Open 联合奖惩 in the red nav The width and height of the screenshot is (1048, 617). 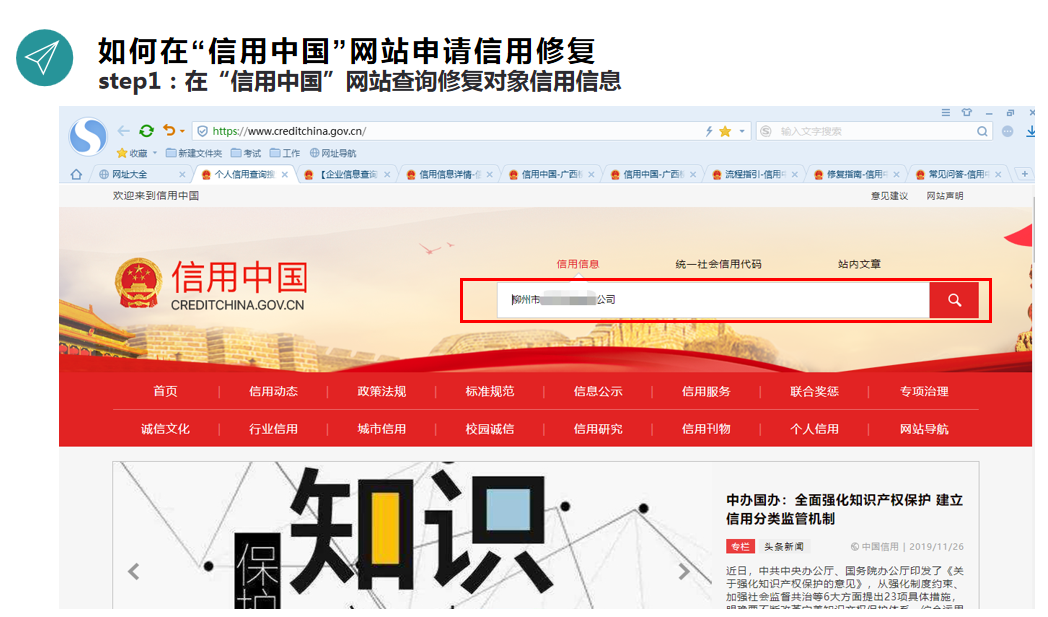coord(814,391)
